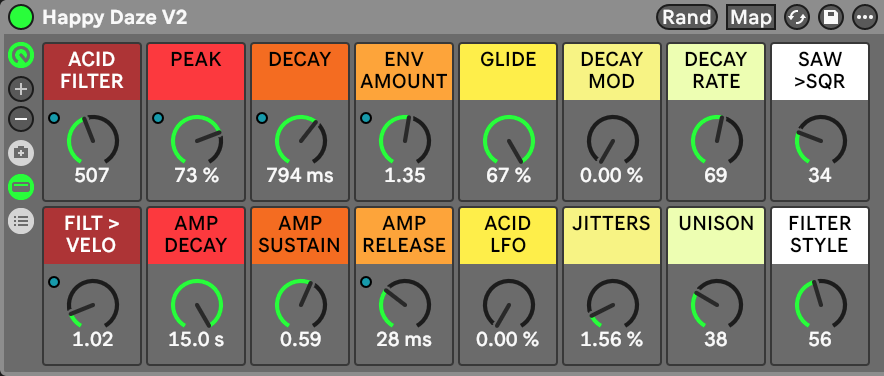Click the SAW >SQR knob
This screenshot has height=376, width=884.
[820, 140]
